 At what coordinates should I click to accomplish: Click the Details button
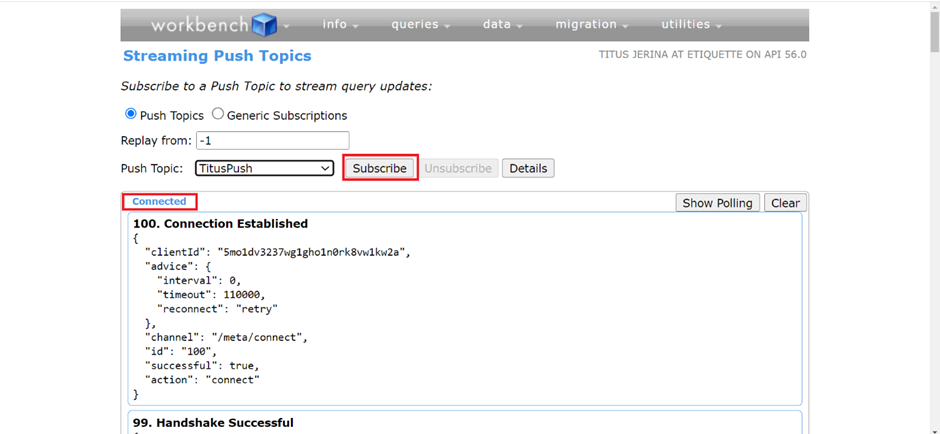point(528,168)
